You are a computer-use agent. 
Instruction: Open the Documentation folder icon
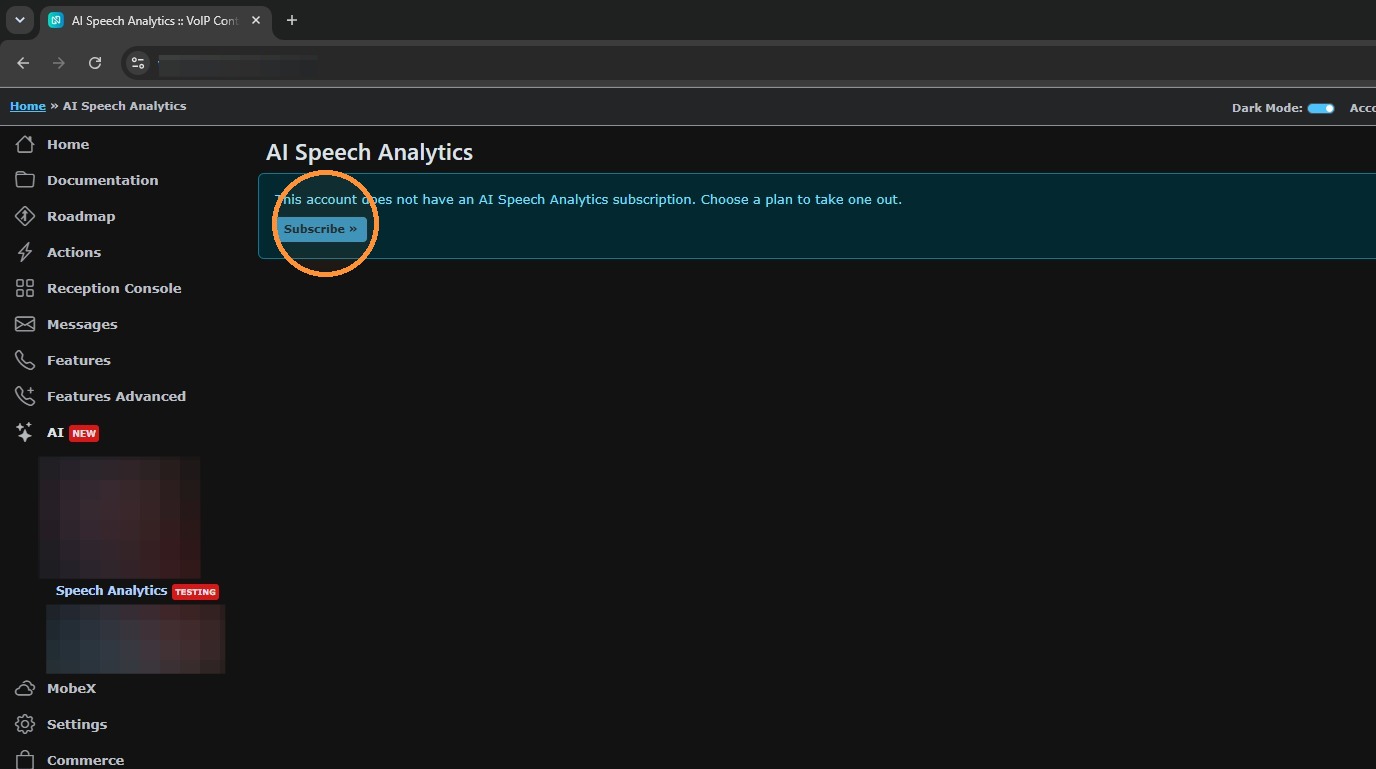(x=25, y=180)
